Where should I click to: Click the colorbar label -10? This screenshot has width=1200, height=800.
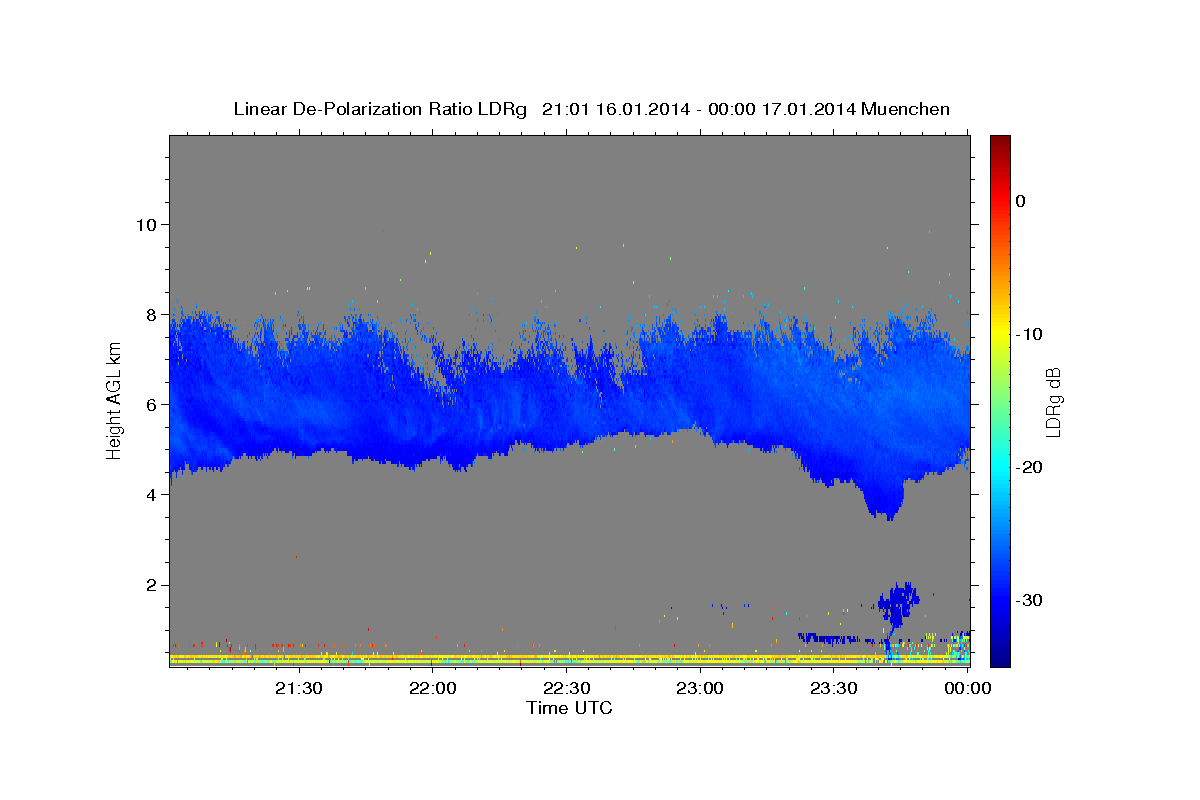[x=1029, y=334]
